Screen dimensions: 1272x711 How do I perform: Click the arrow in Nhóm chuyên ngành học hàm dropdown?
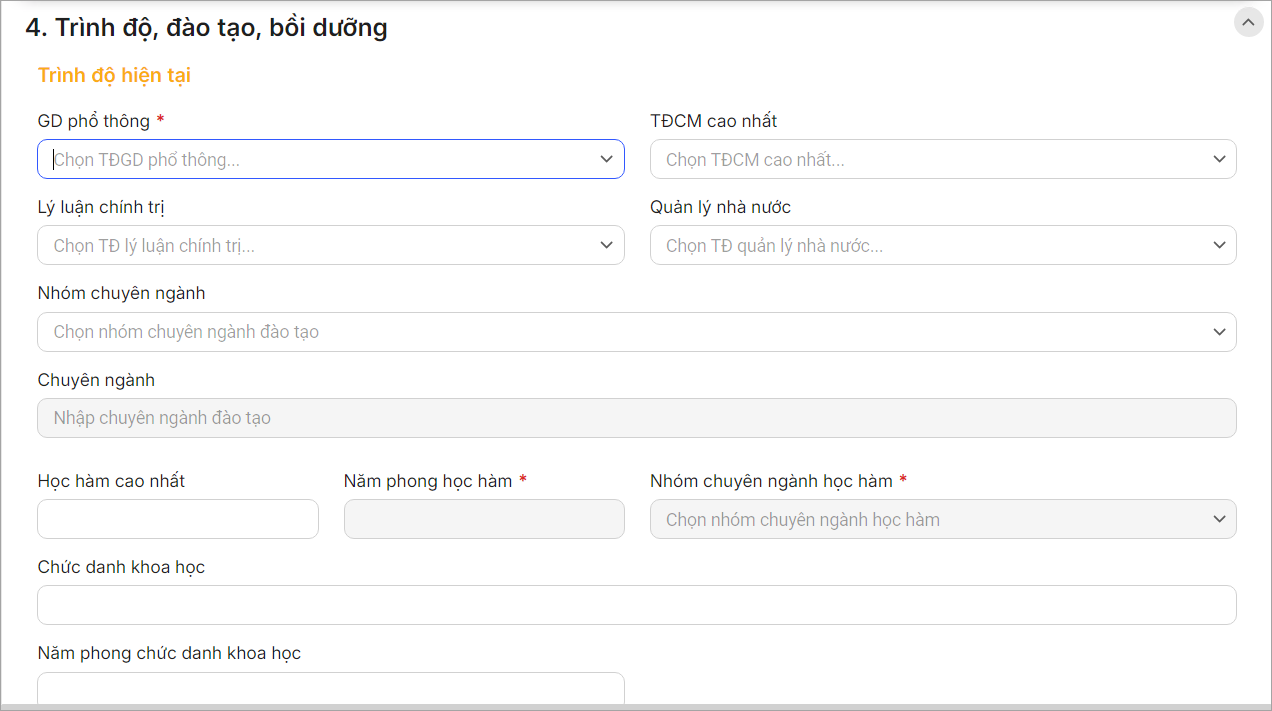pyautogui.click(x=1218, y=519)
